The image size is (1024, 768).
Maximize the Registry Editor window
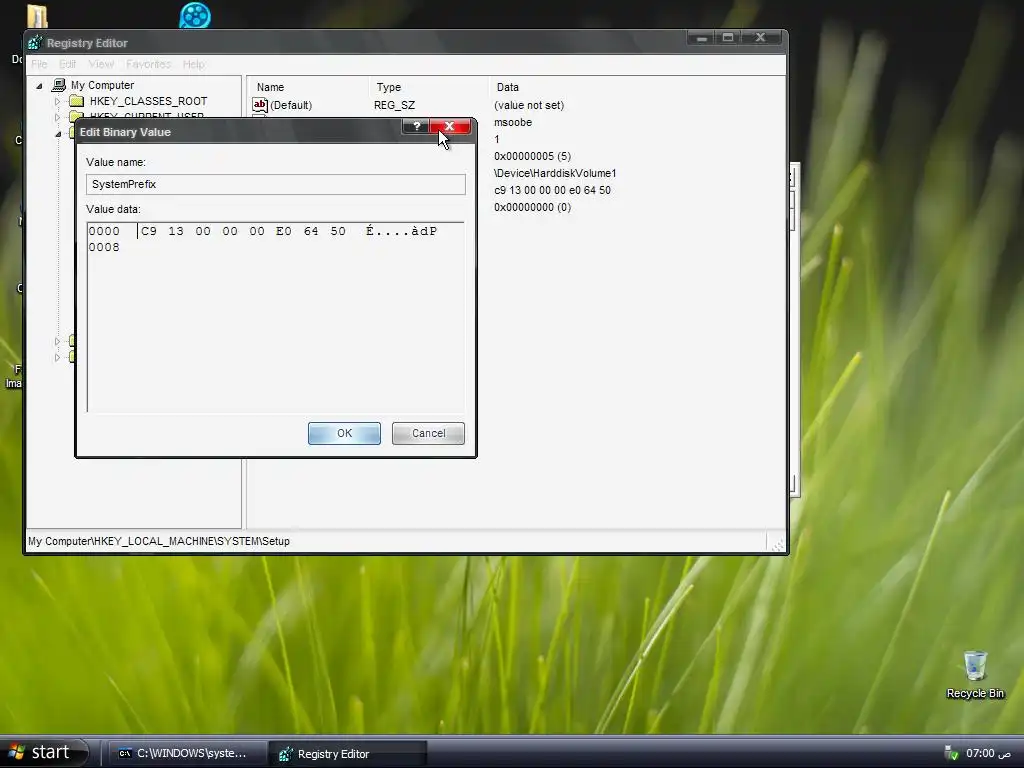728,38
